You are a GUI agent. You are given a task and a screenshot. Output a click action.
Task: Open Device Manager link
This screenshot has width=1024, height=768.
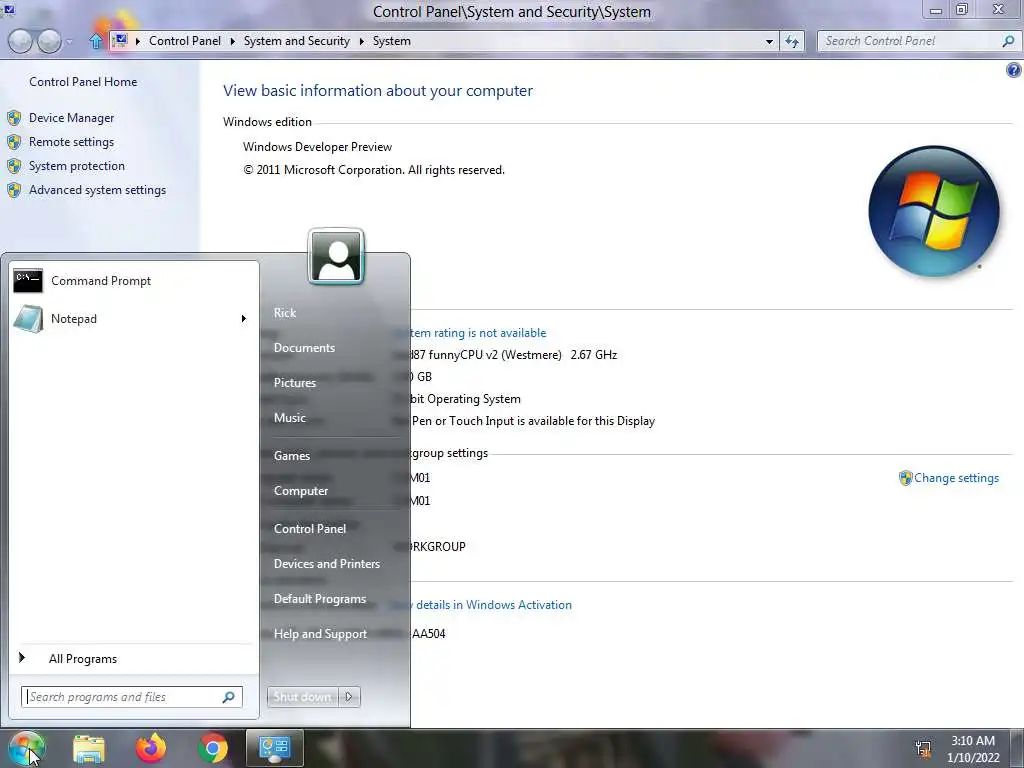(x=71, y=118)
